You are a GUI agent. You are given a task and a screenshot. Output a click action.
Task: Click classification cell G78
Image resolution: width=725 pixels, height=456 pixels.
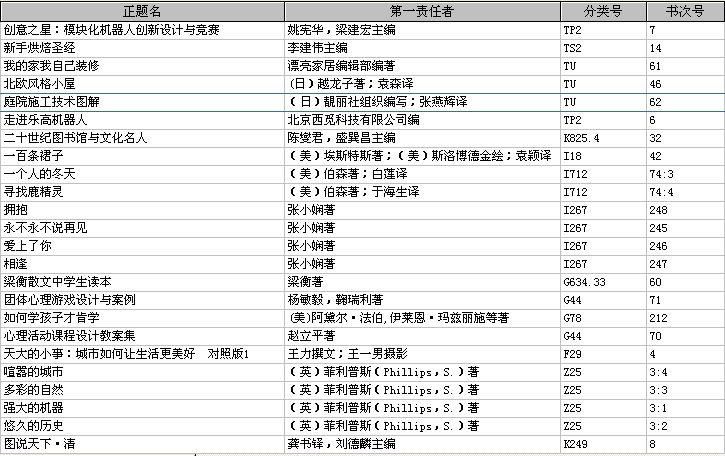point(603,319)
